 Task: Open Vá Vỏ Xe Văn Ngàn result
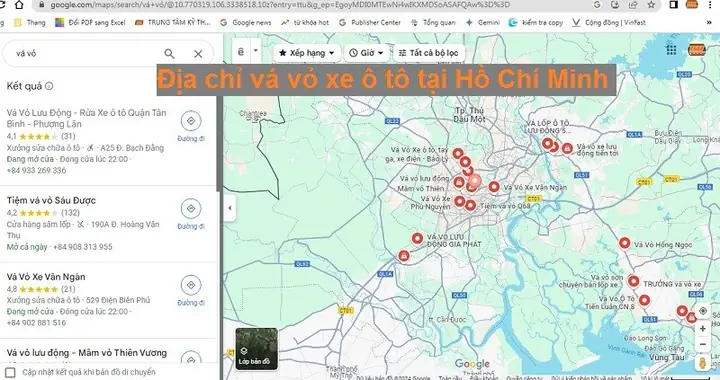[x=46, y=277]
